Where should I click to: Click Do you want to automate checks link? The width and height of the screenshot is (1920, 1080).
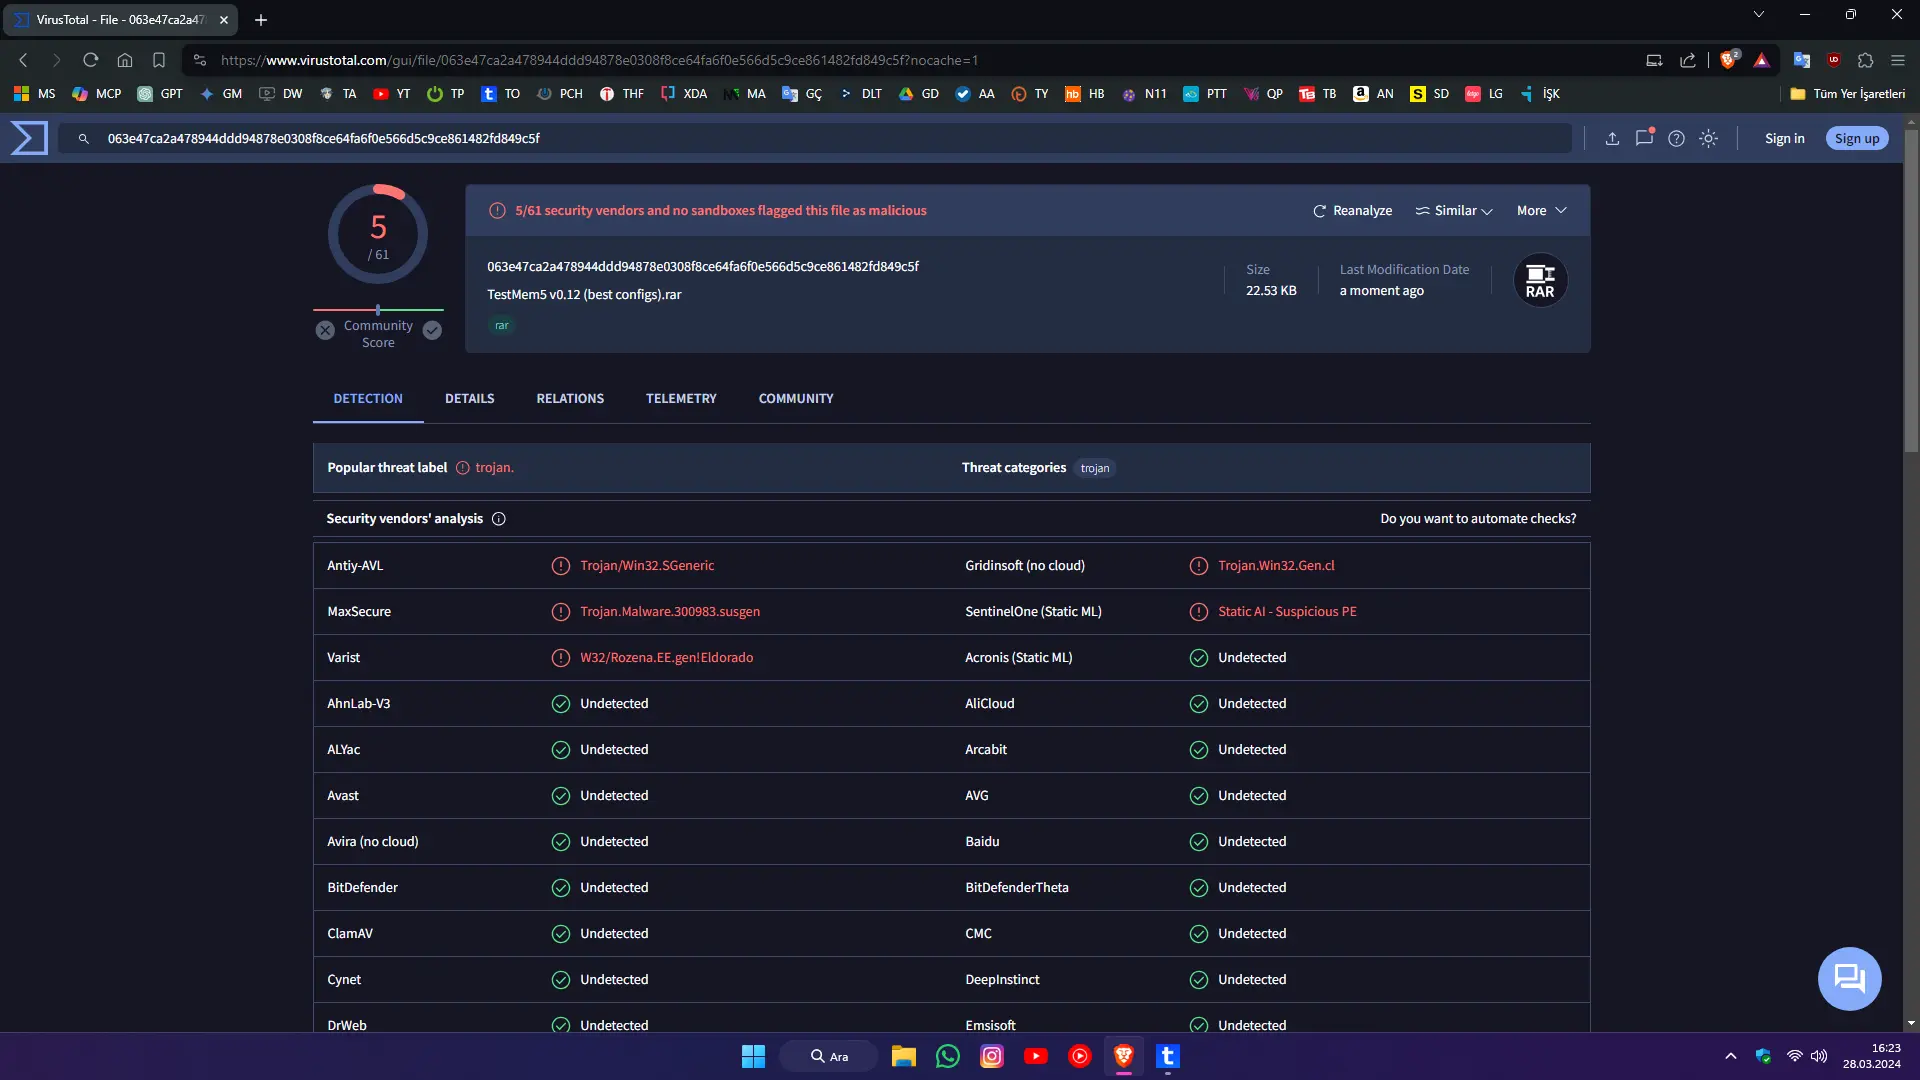(x=1478, y=519)
